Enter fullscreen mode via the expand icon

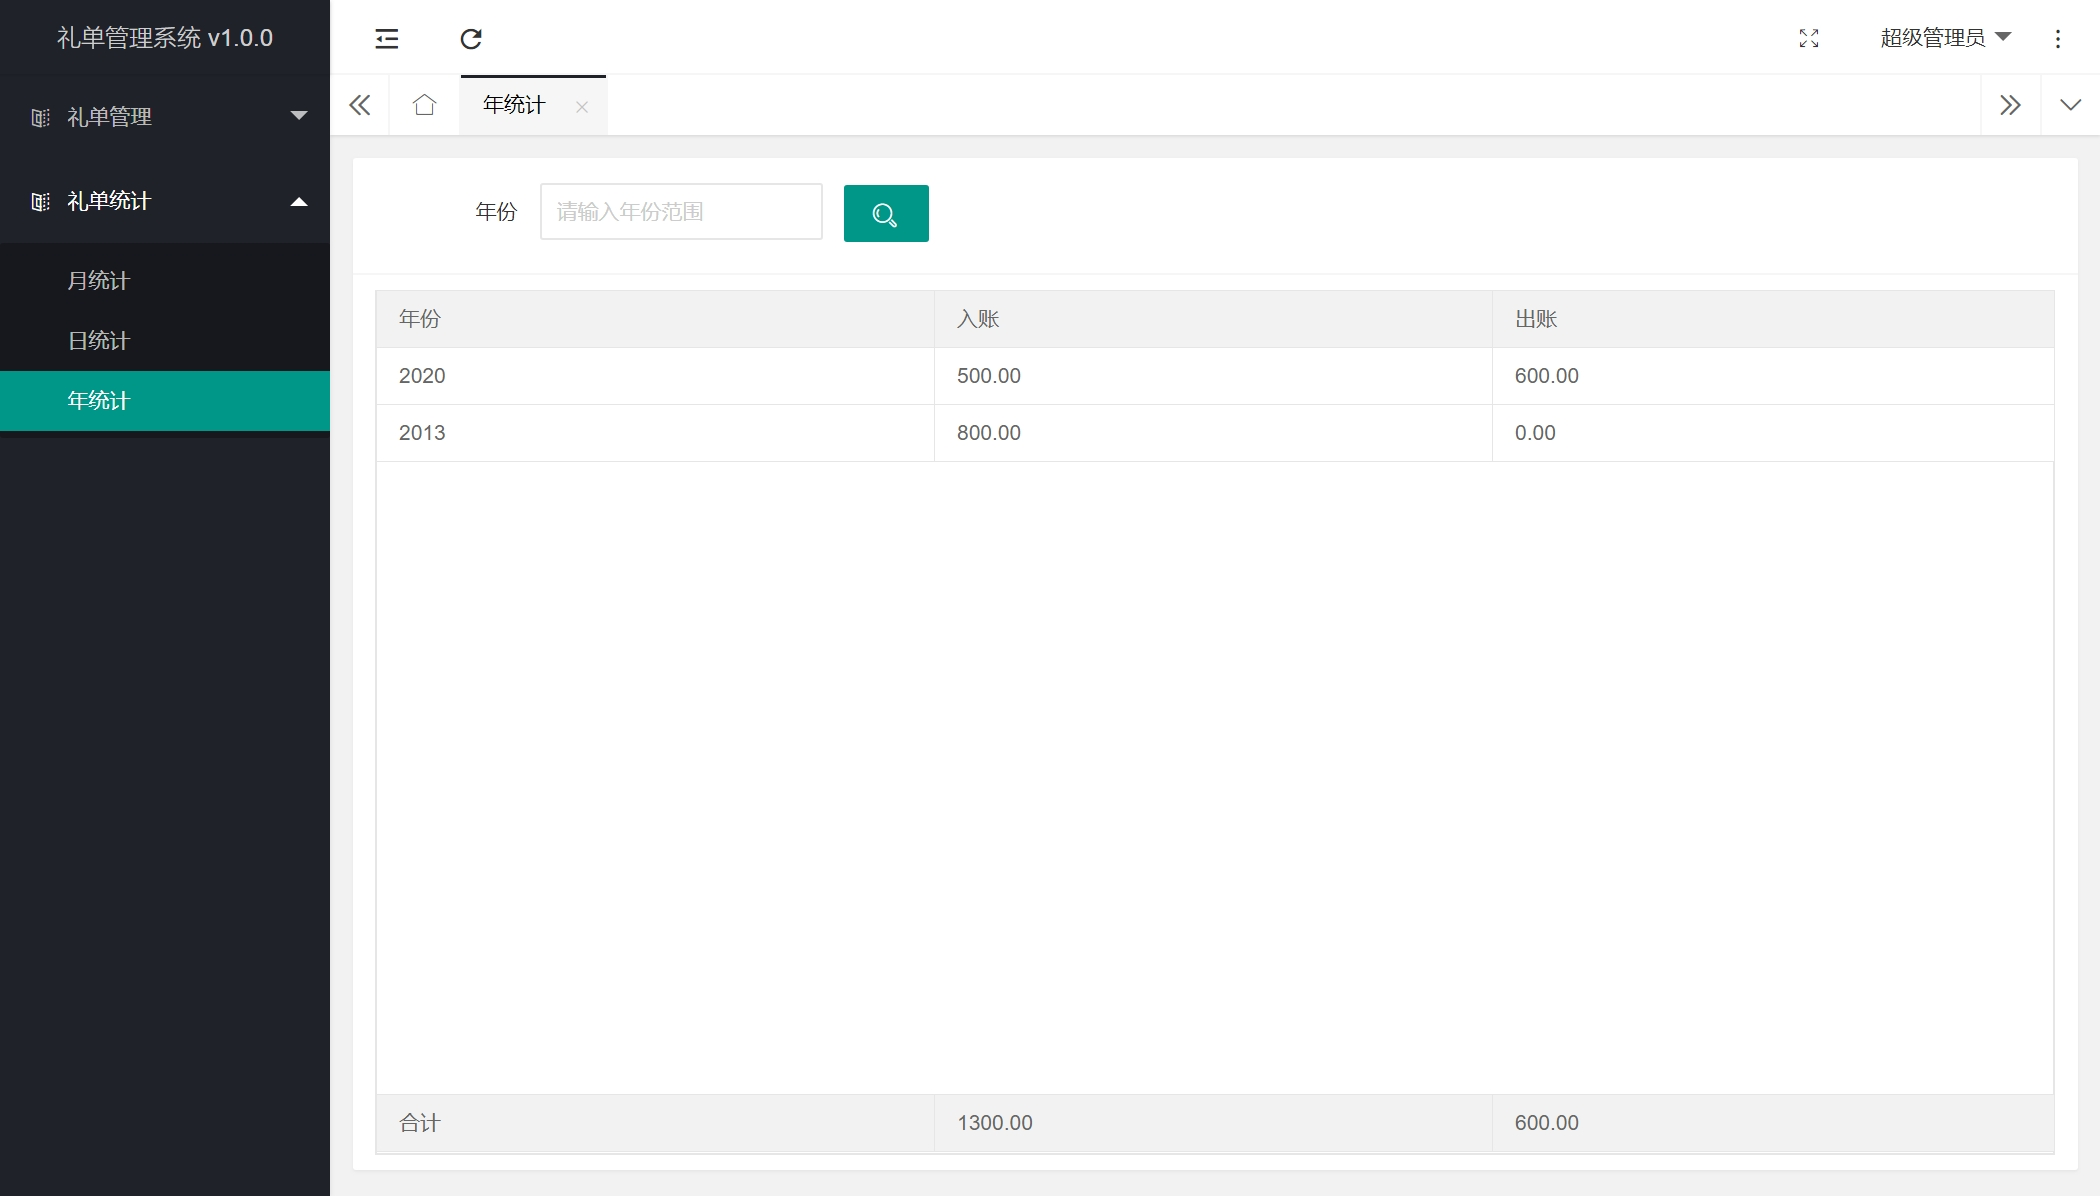coord(1808,39)
